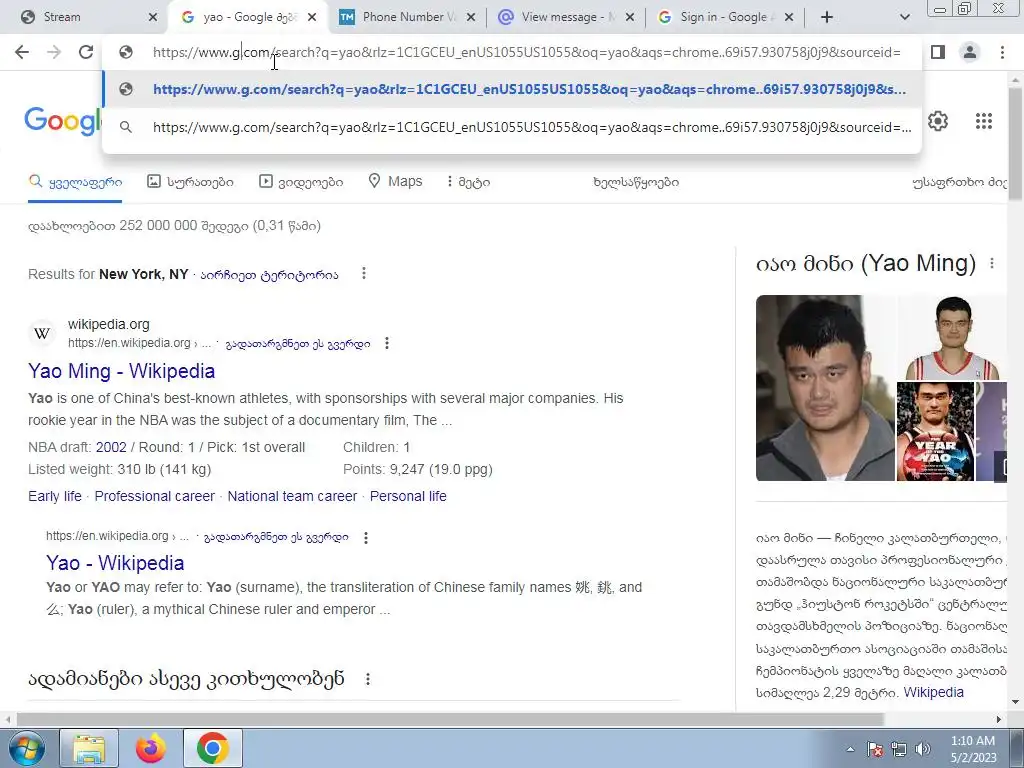Image resolution: width=1024 pixels, height=768 pixels.
Task: Open Yao Ming red jersey photo
Action: tap(952, 338)
